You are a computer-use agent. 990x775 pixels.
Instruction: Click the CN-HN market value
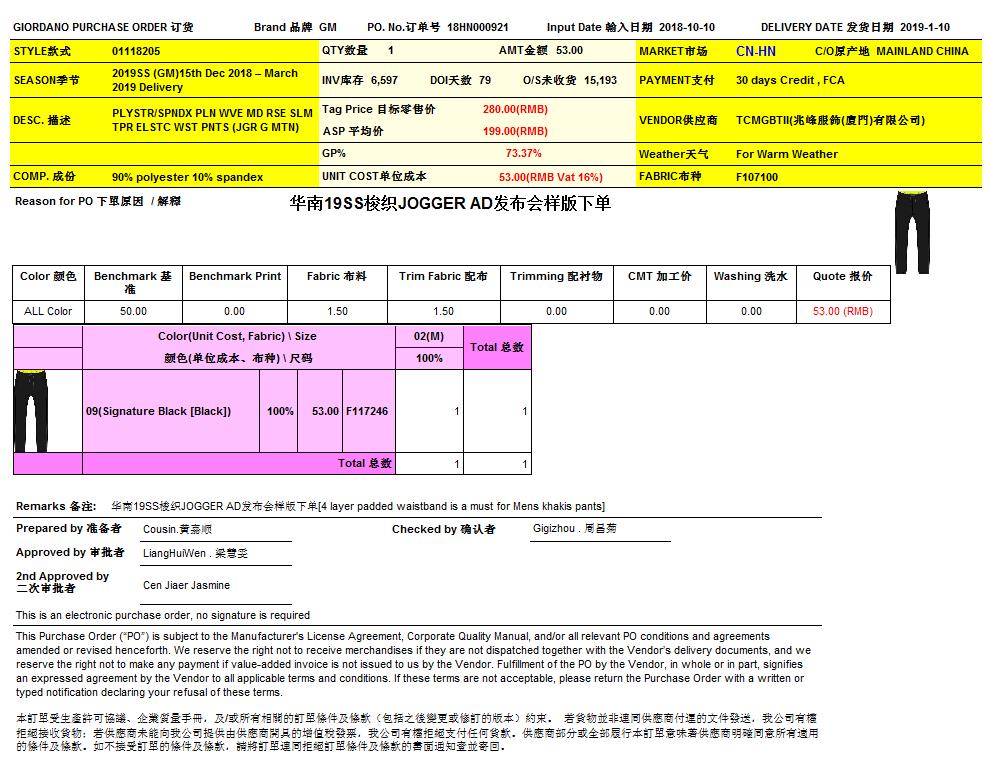coord(755,51)
